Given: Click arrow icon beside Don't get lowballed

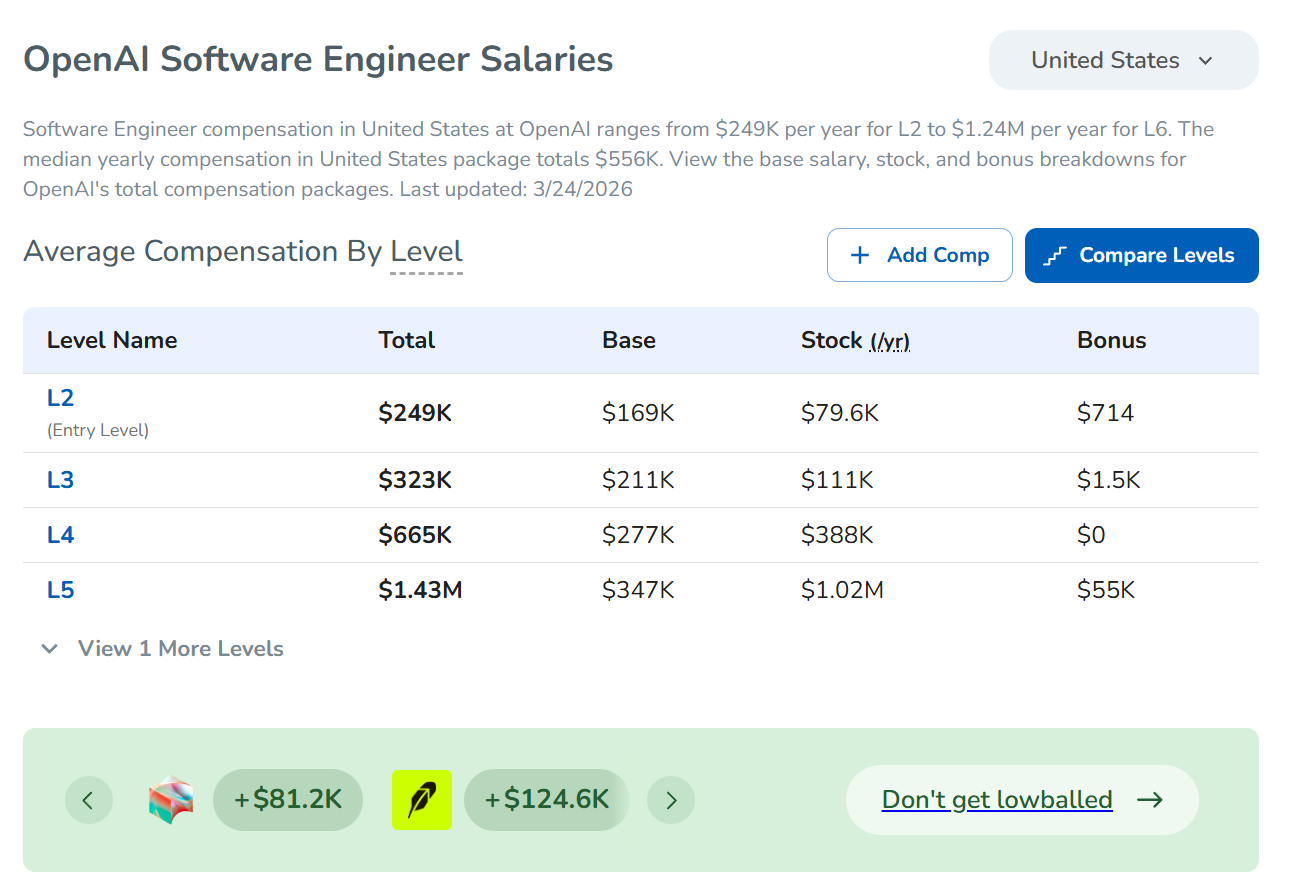Looking at the screenshot, I should pyautogui.click(x=1150, y=800).
